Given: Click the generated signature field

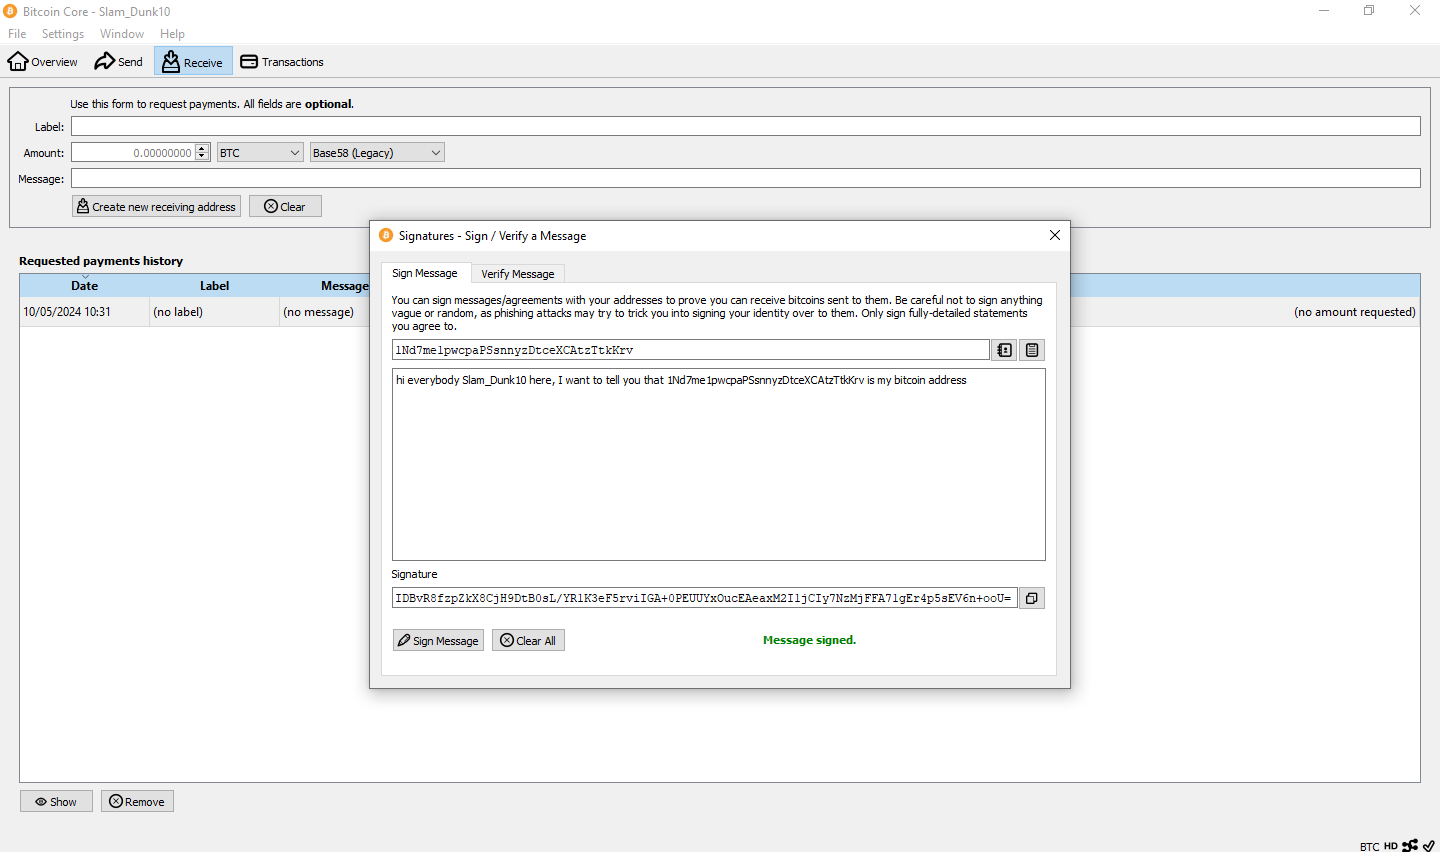Looking at the screenshot, I should pos(705,598).
